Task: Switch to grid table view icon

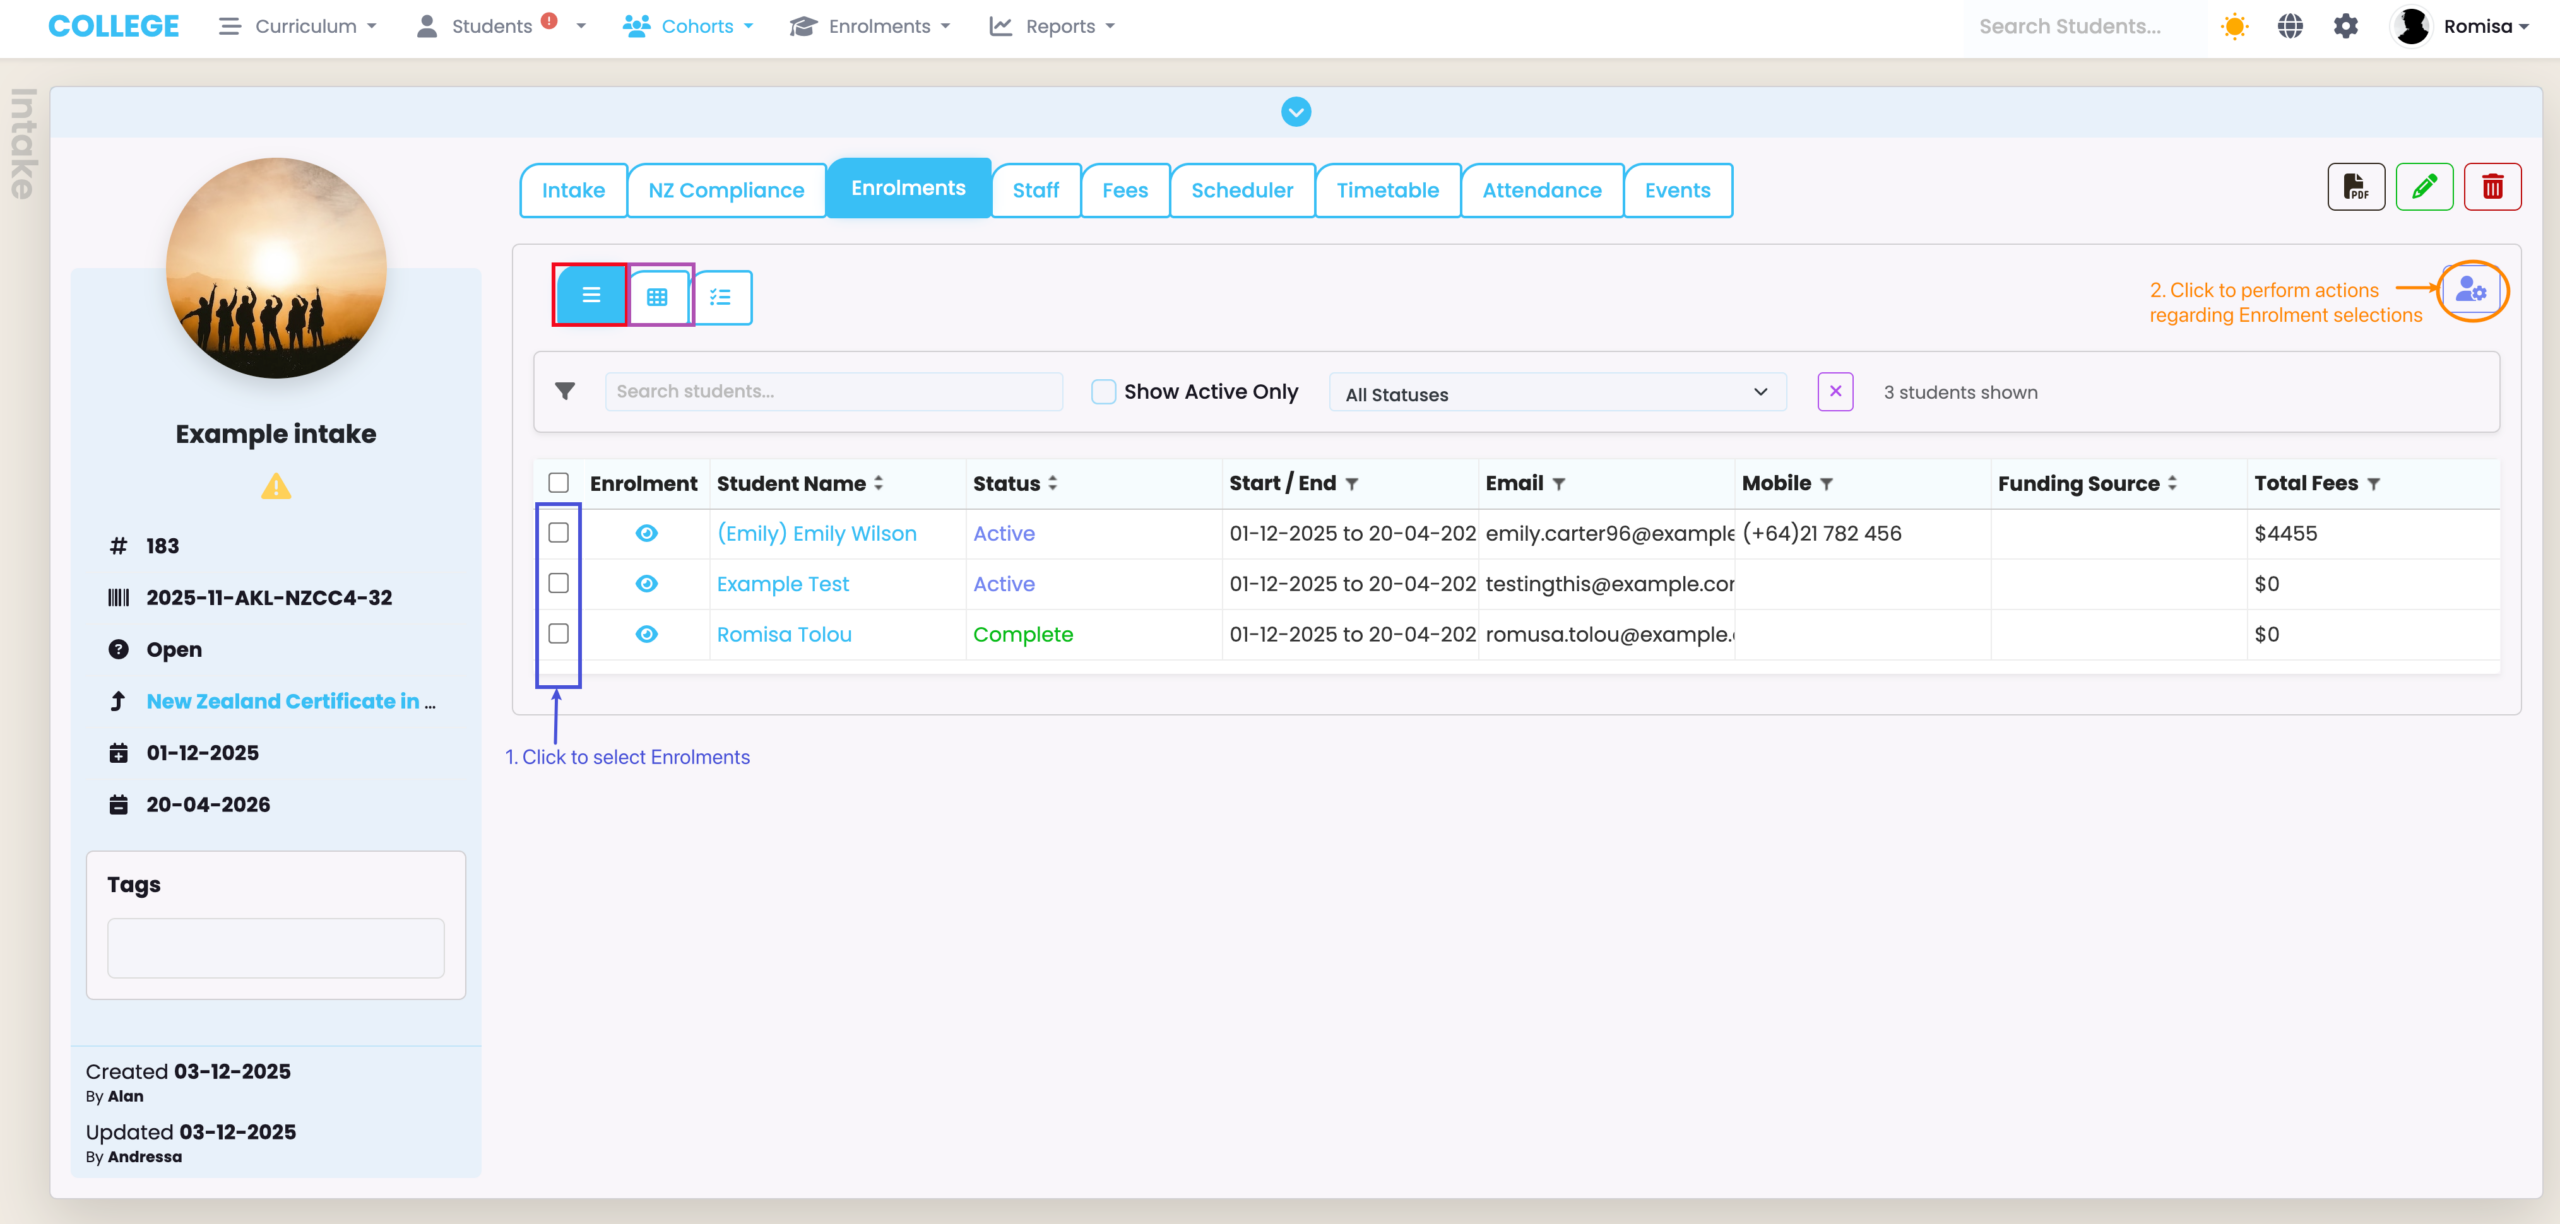Action: (657, 297)
